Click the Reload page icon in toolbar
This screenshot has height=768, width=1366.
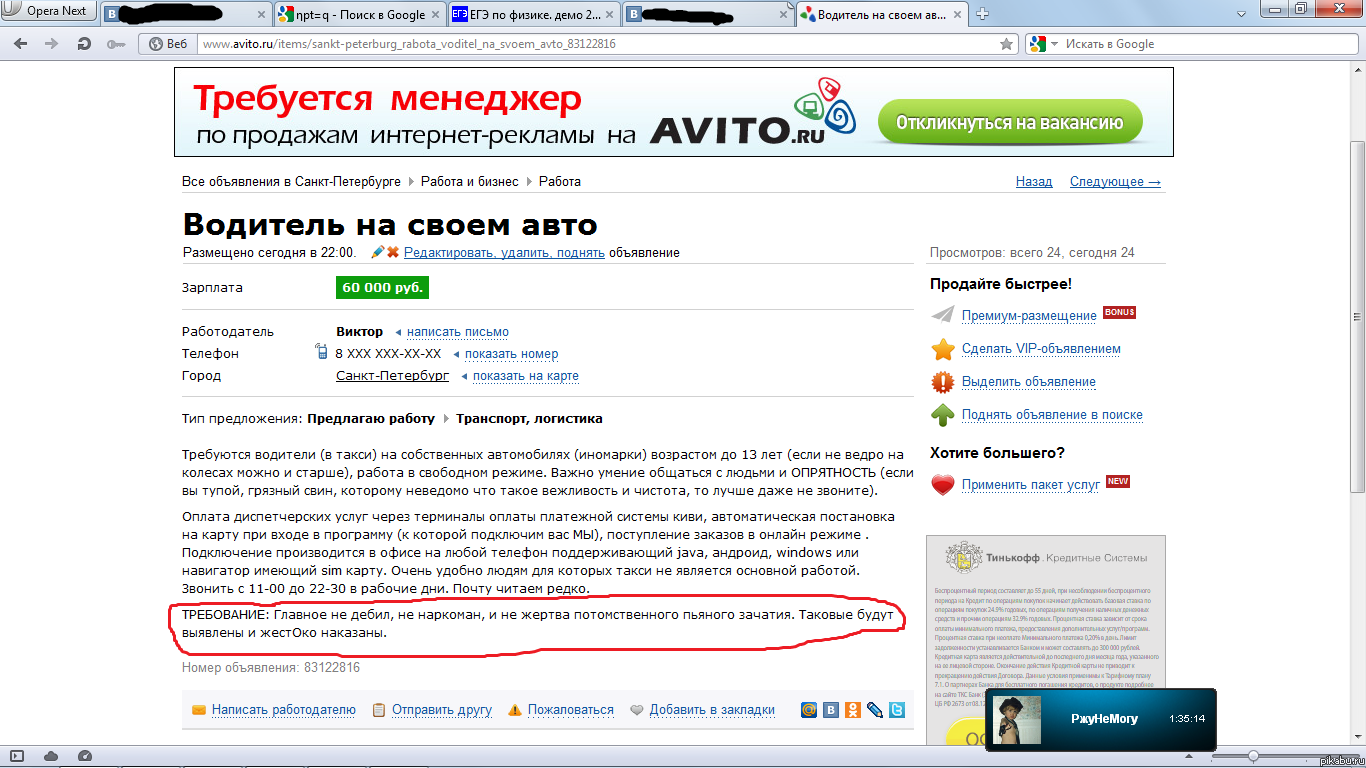(85, 44)
